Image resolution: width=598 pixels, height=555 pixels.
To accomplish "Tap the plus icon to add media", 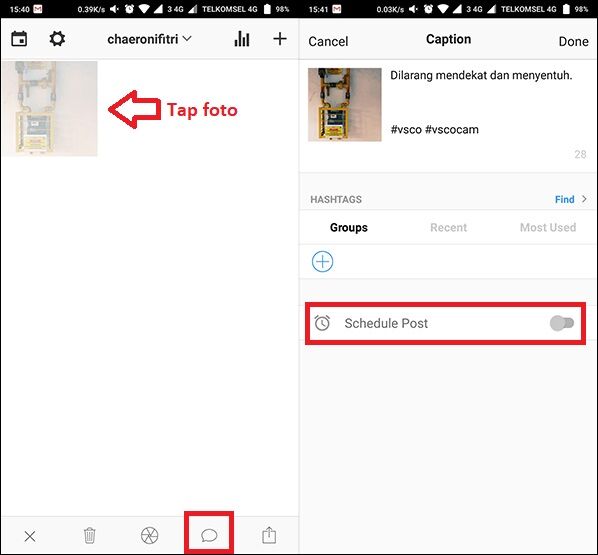I will pyautogui.click(x=280, y=39).
